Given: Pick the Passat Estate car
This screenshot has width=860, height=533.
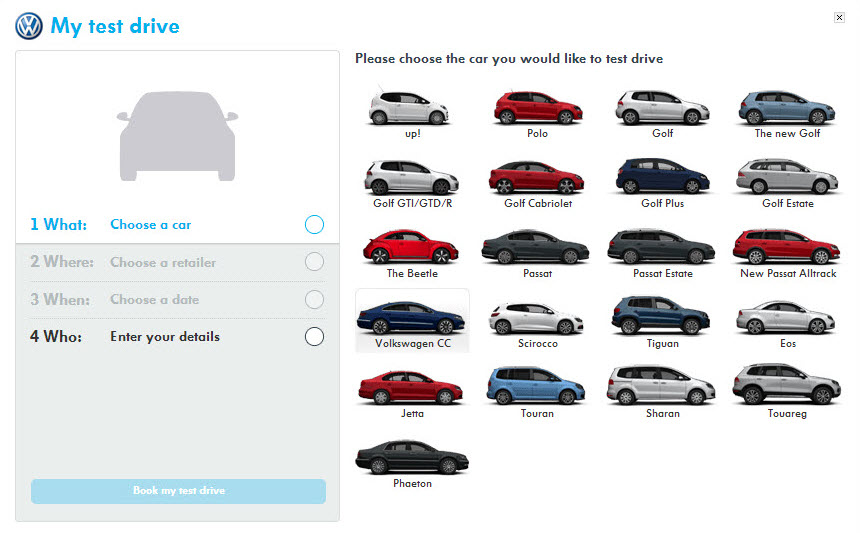Looking at the screenshot, I should click(x=661, y=247).
